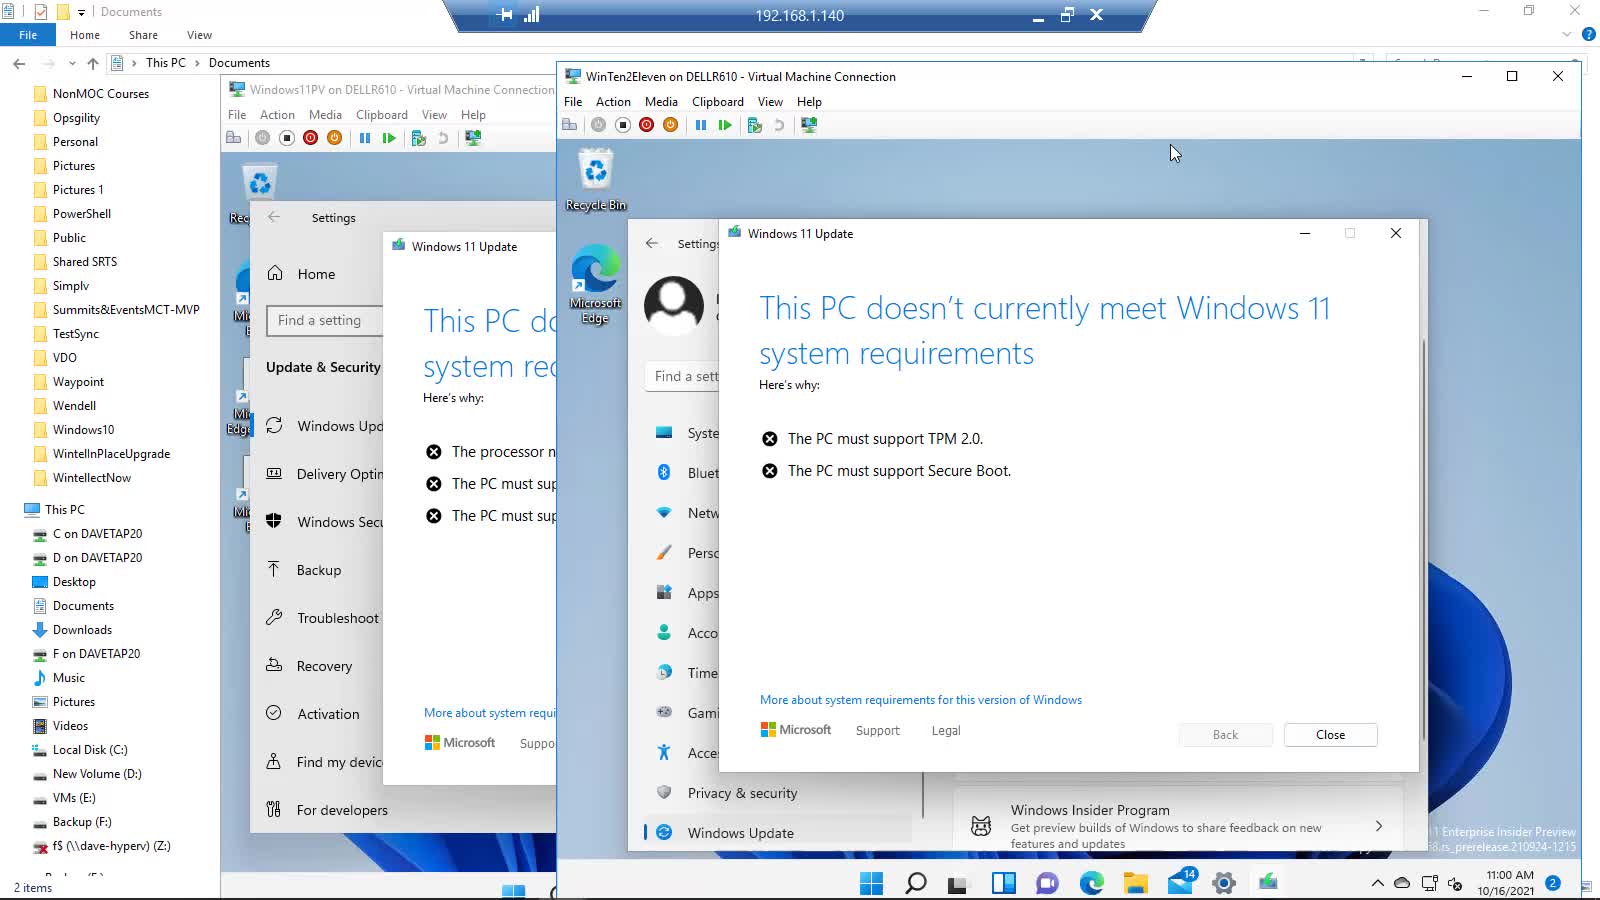The height and width of the screenshot is (900, 1600).
Task: Shut down the Windows11PV VM with red button
Action: click(310, 138)
